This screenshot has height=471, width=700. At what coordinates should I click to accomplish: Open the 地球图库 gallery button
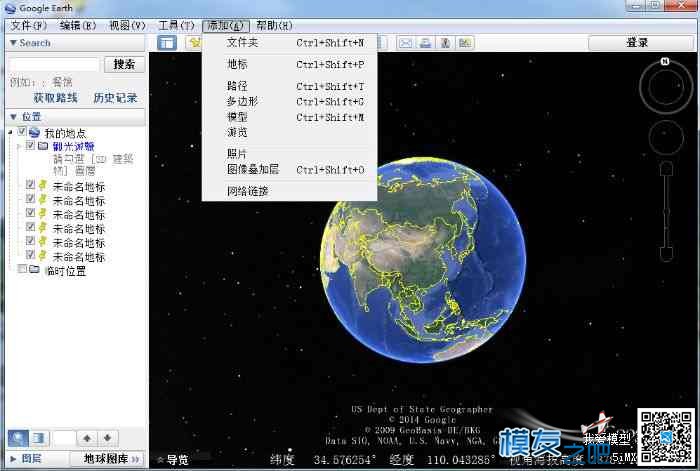(107, 459)
